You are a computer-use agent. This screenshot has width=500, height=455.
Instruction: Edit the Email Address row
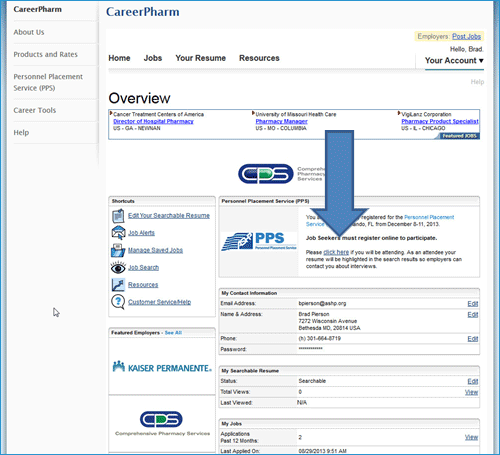[473, 304]
